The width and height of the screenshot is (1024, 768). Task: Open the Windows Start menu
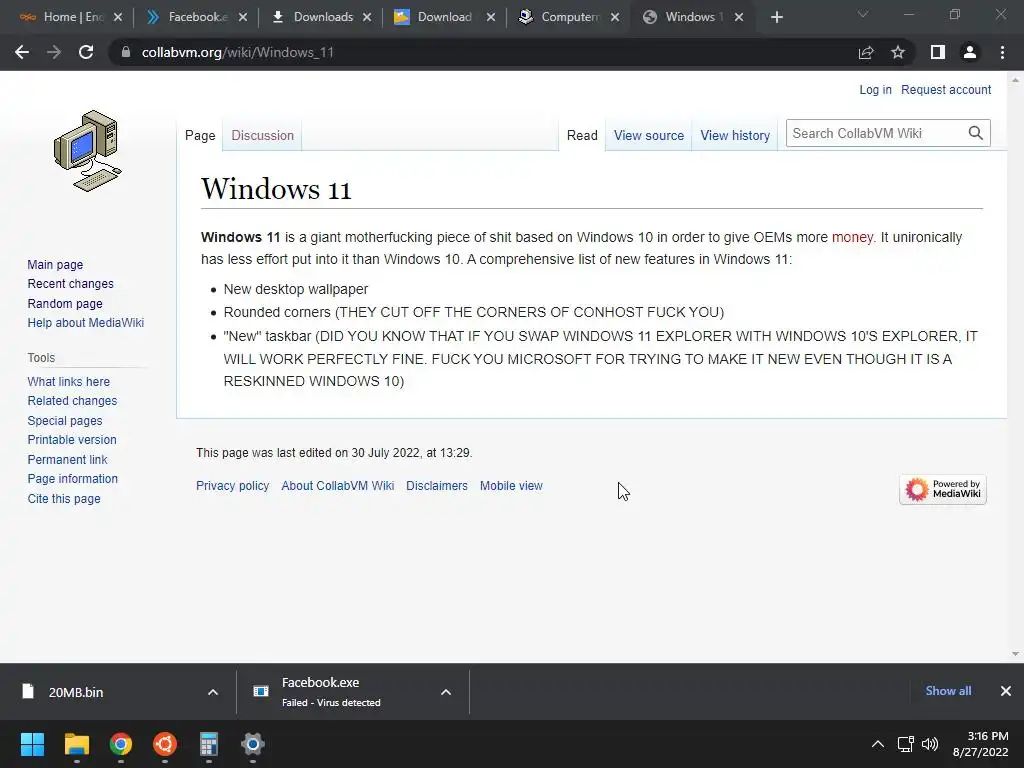33,744
